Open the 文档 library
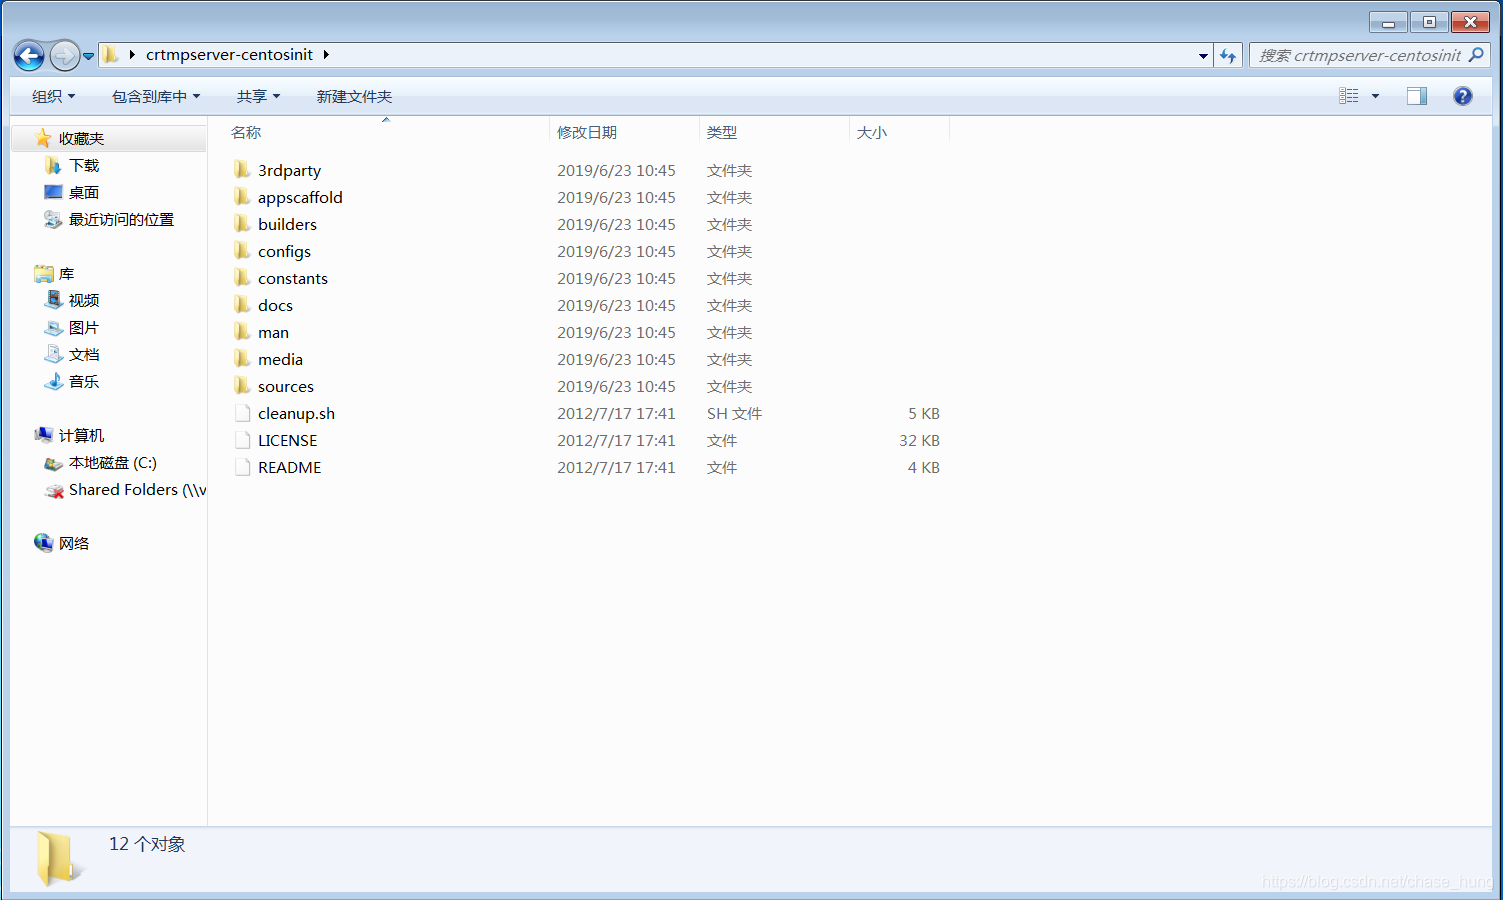 (84, 355)
